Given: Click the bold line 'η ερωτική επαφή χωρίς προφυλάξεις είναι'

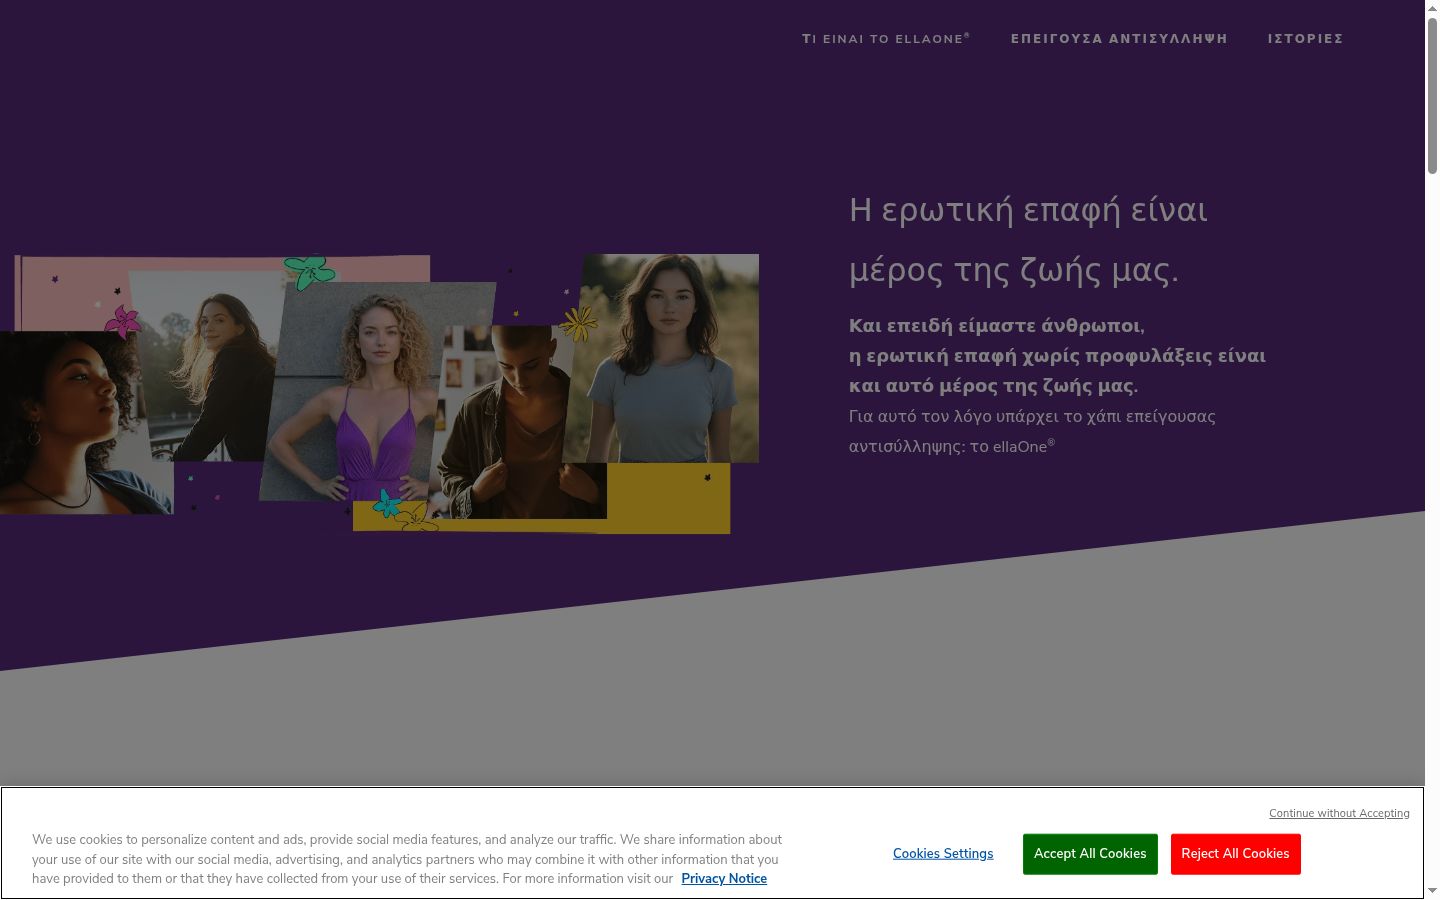Looking at the screenshot, I should click(x=1057, y=356).
